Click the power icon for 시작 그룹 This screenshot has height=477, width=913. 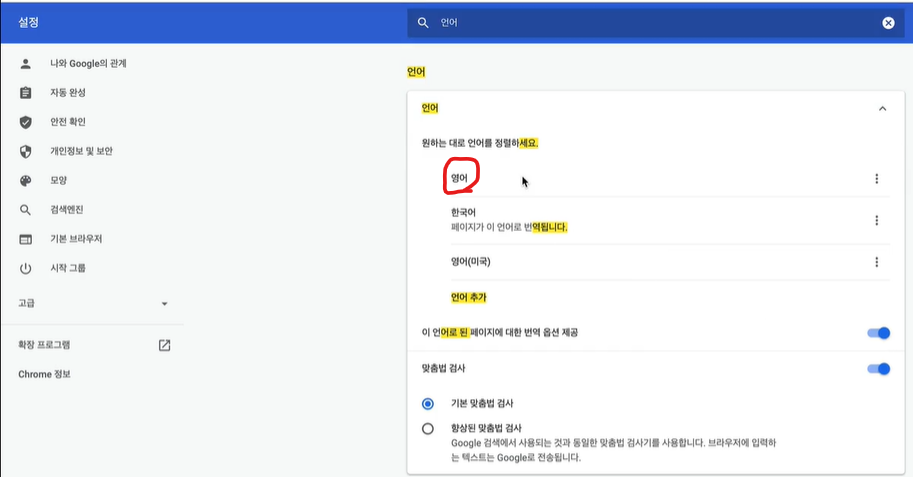pos(26,268)
